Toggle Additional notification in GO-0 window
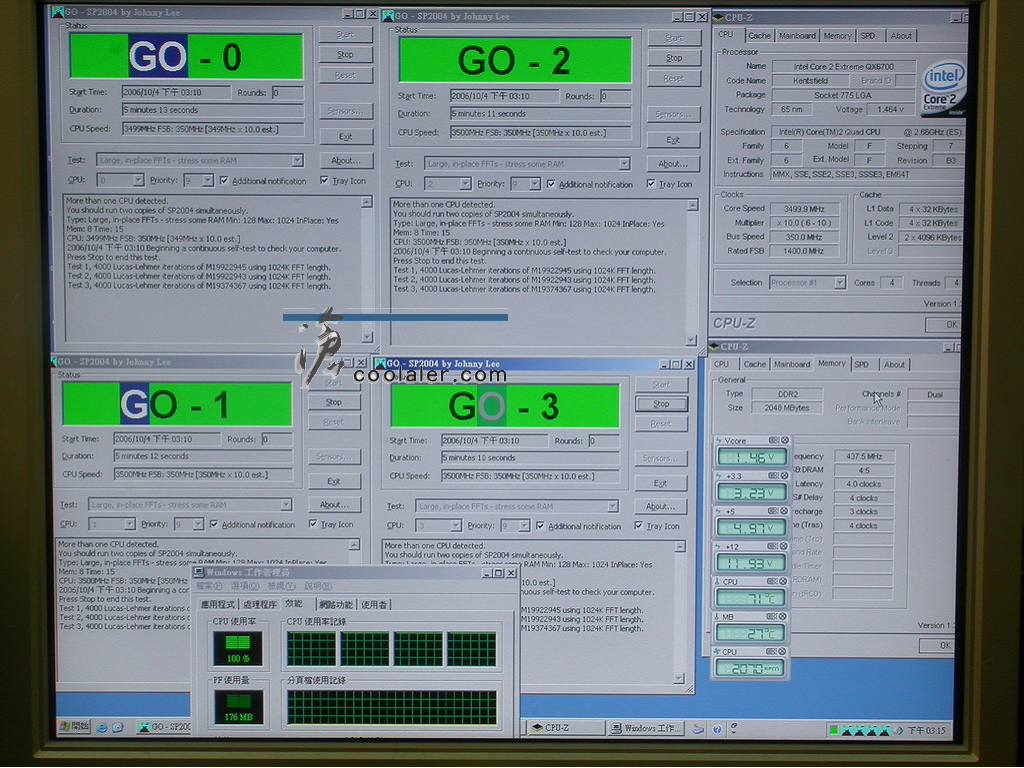 (224, 180)
